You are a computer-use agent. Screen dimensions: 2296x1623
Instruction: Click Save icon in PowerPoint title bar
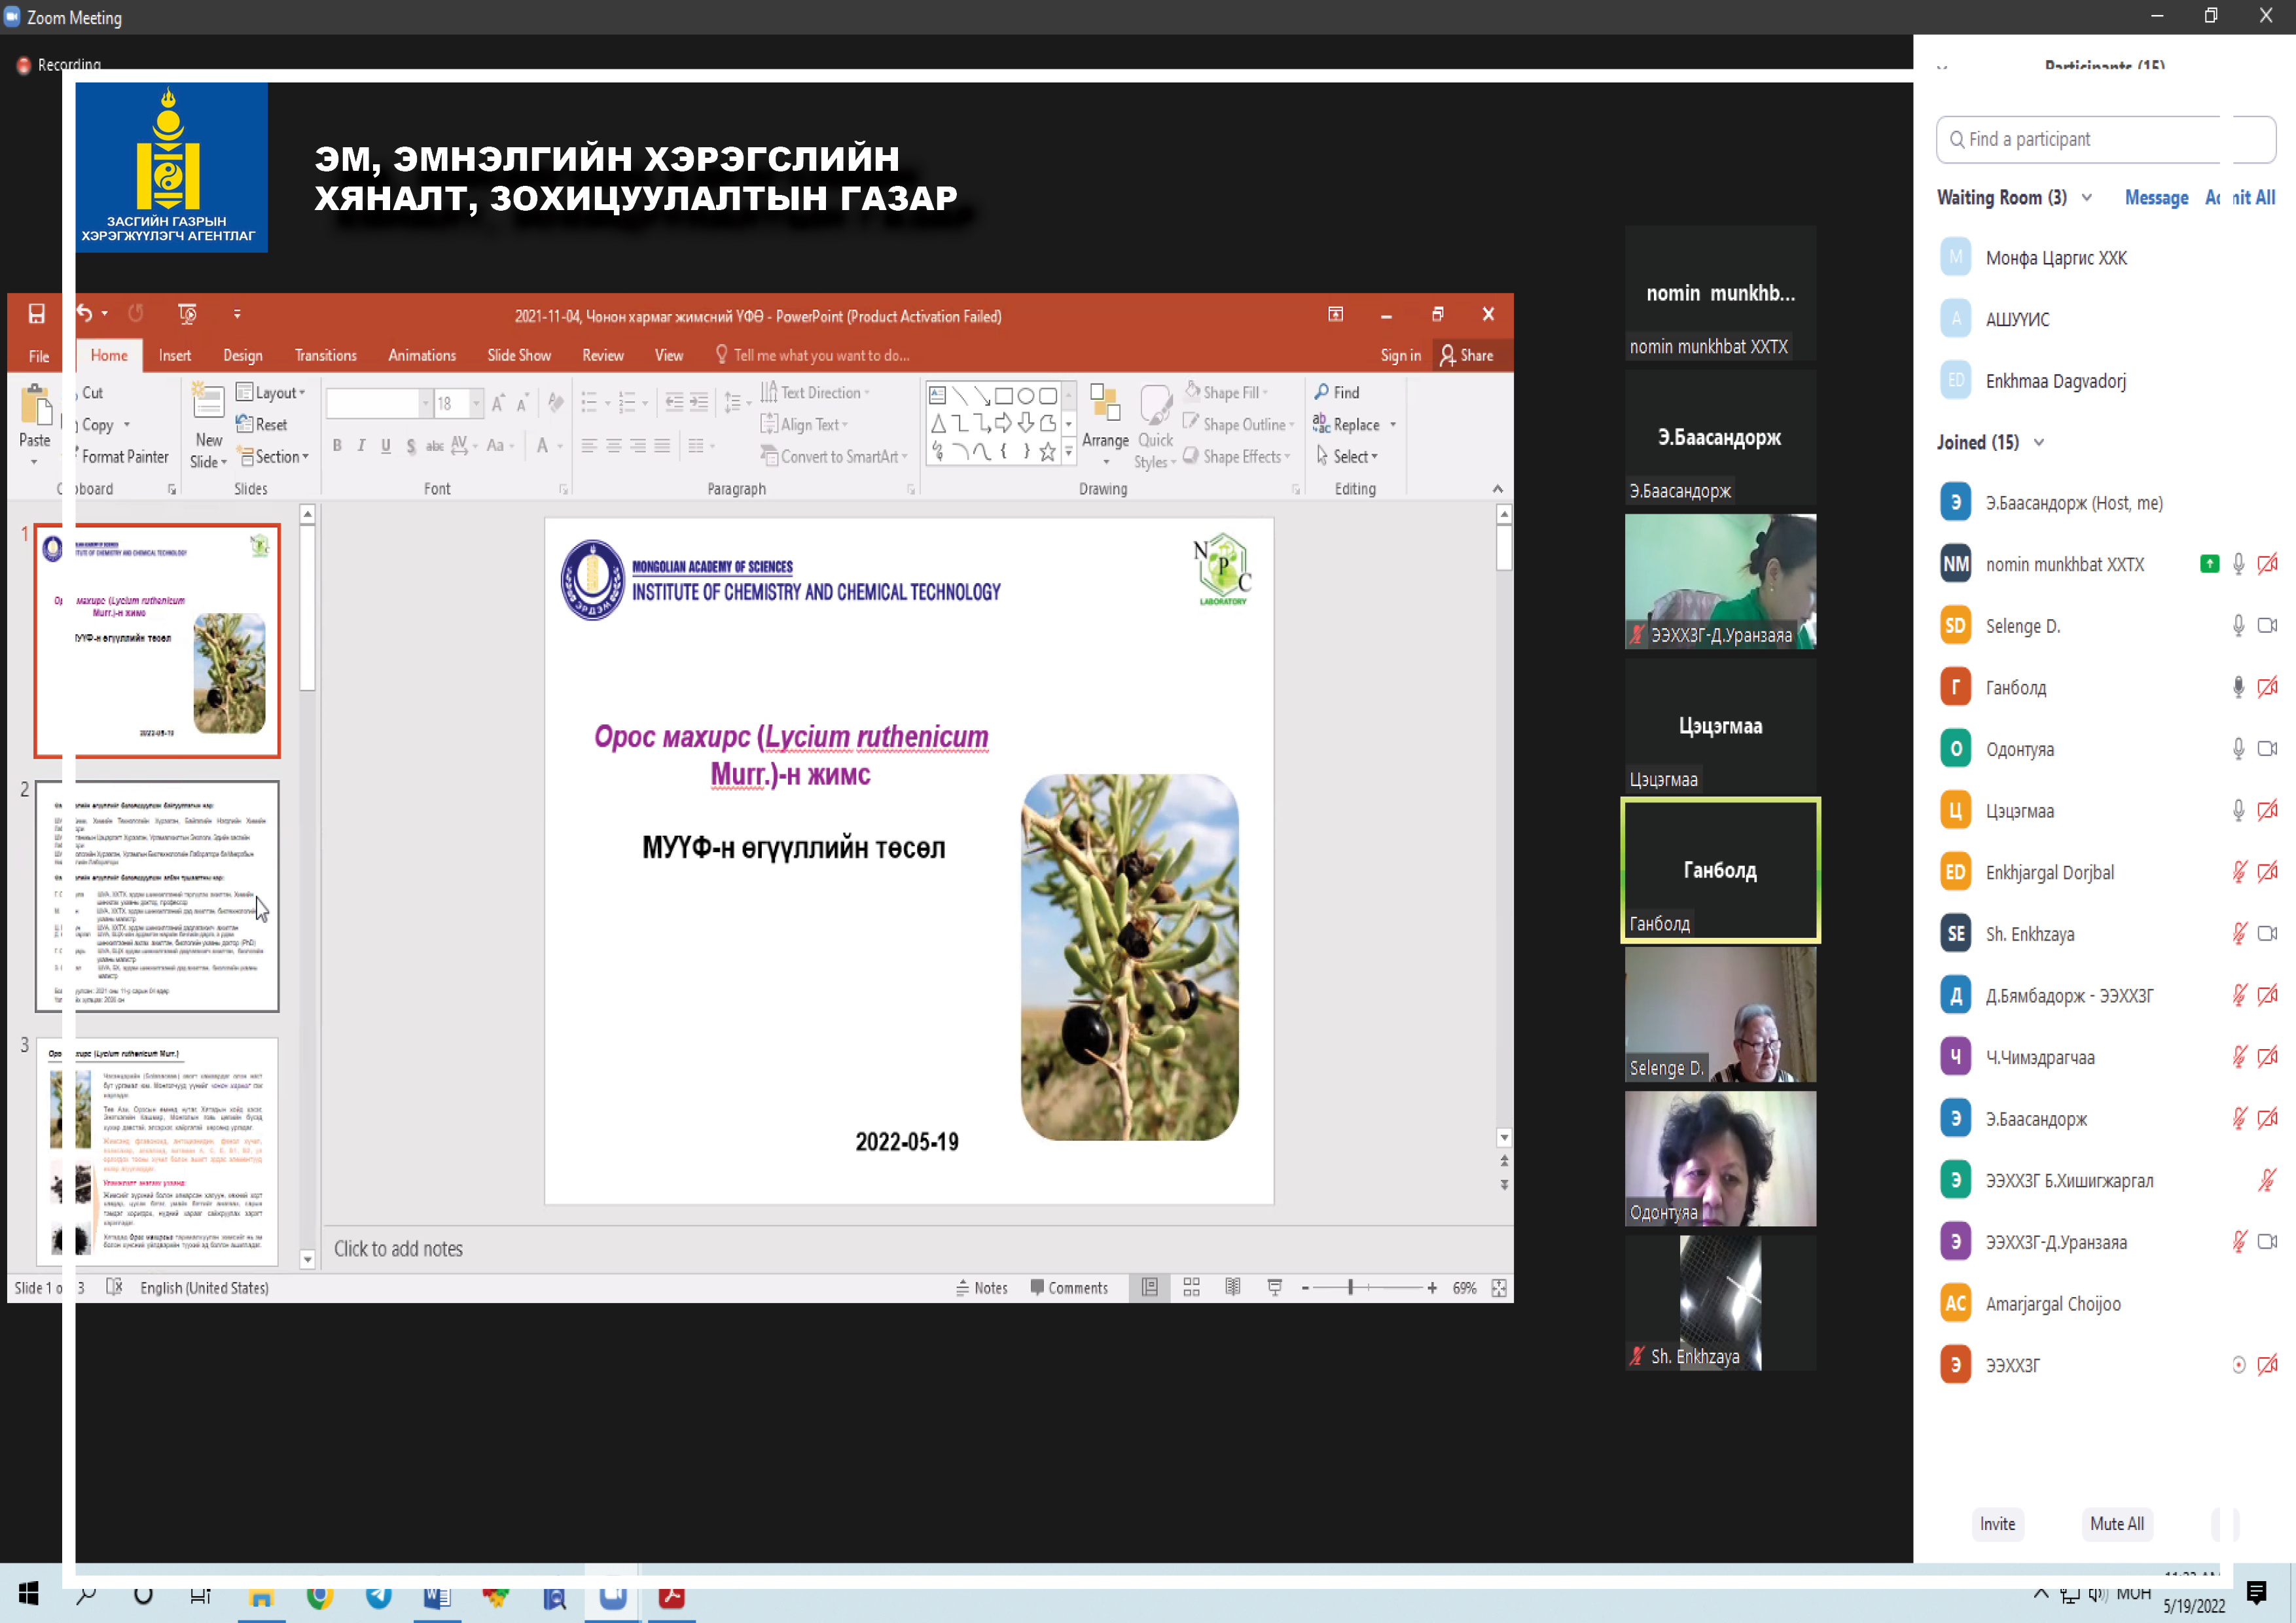pos(36,314)
